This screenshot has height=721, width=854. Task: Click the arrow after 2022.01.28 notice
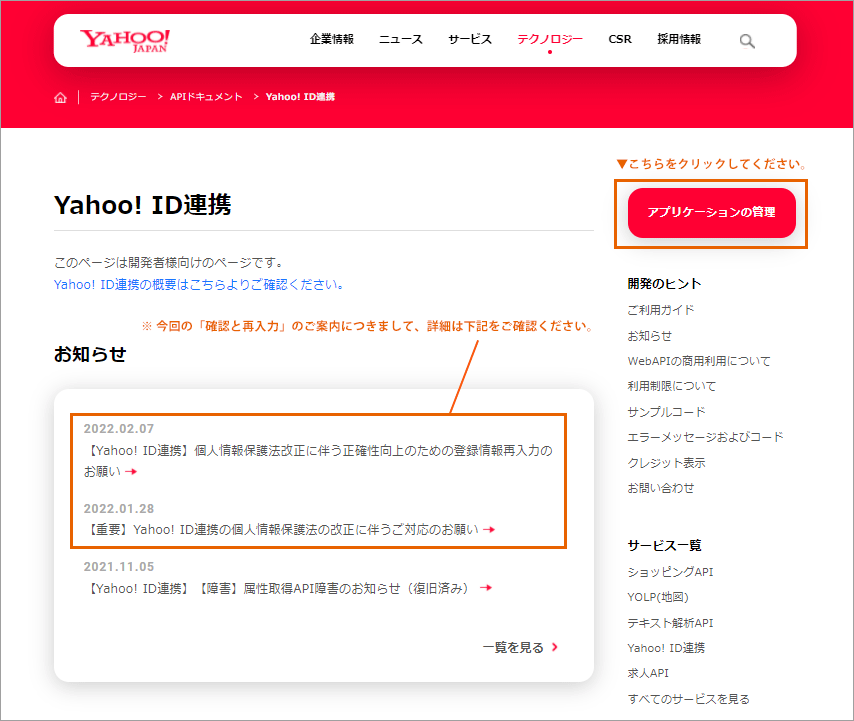coord(489,529)
